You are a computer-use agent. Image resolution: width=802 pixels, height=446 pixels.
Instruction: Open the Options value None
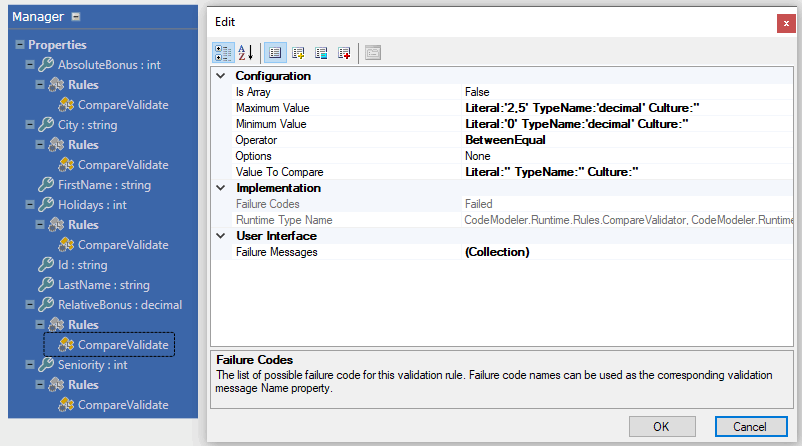(x=628, y=156)
